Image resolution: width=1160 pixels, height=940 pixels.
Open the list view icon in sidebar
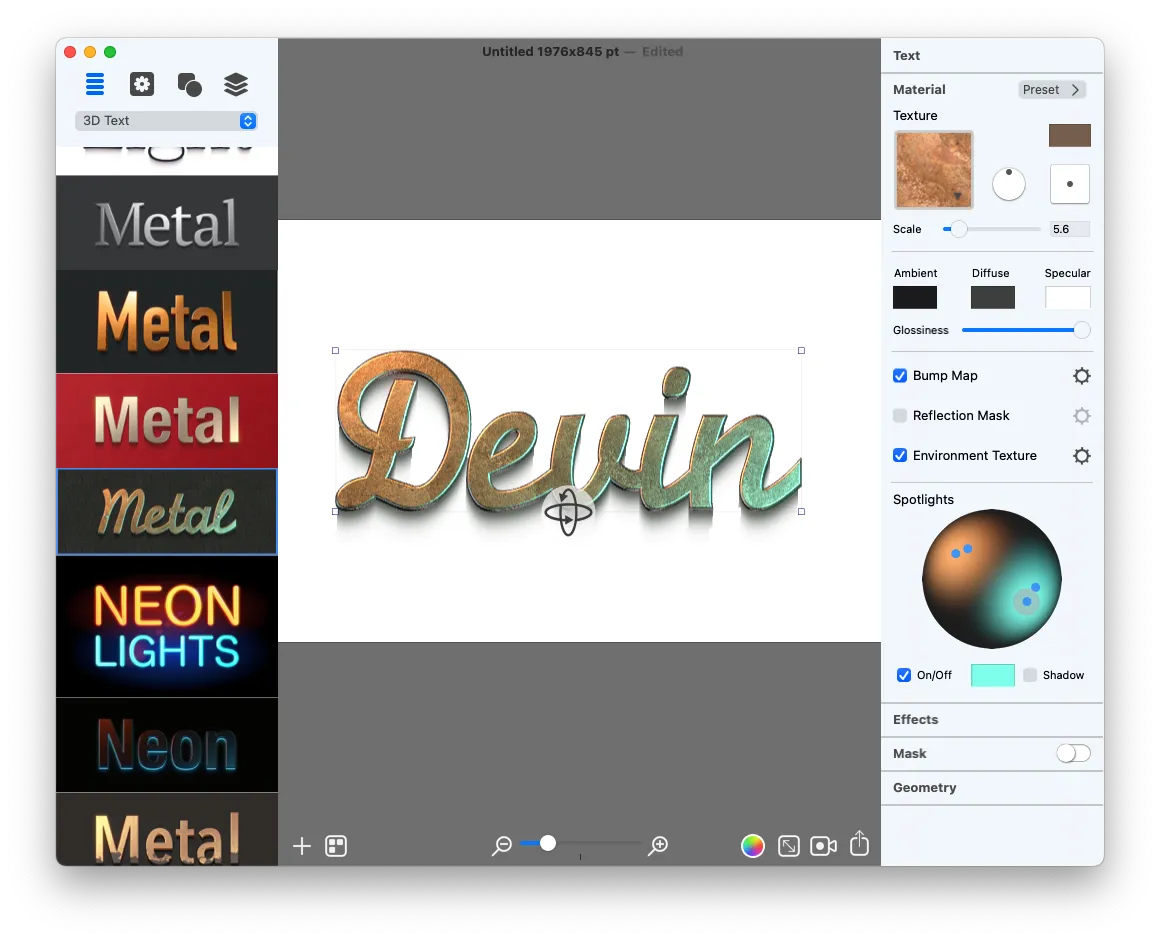(x=95, y=85)
